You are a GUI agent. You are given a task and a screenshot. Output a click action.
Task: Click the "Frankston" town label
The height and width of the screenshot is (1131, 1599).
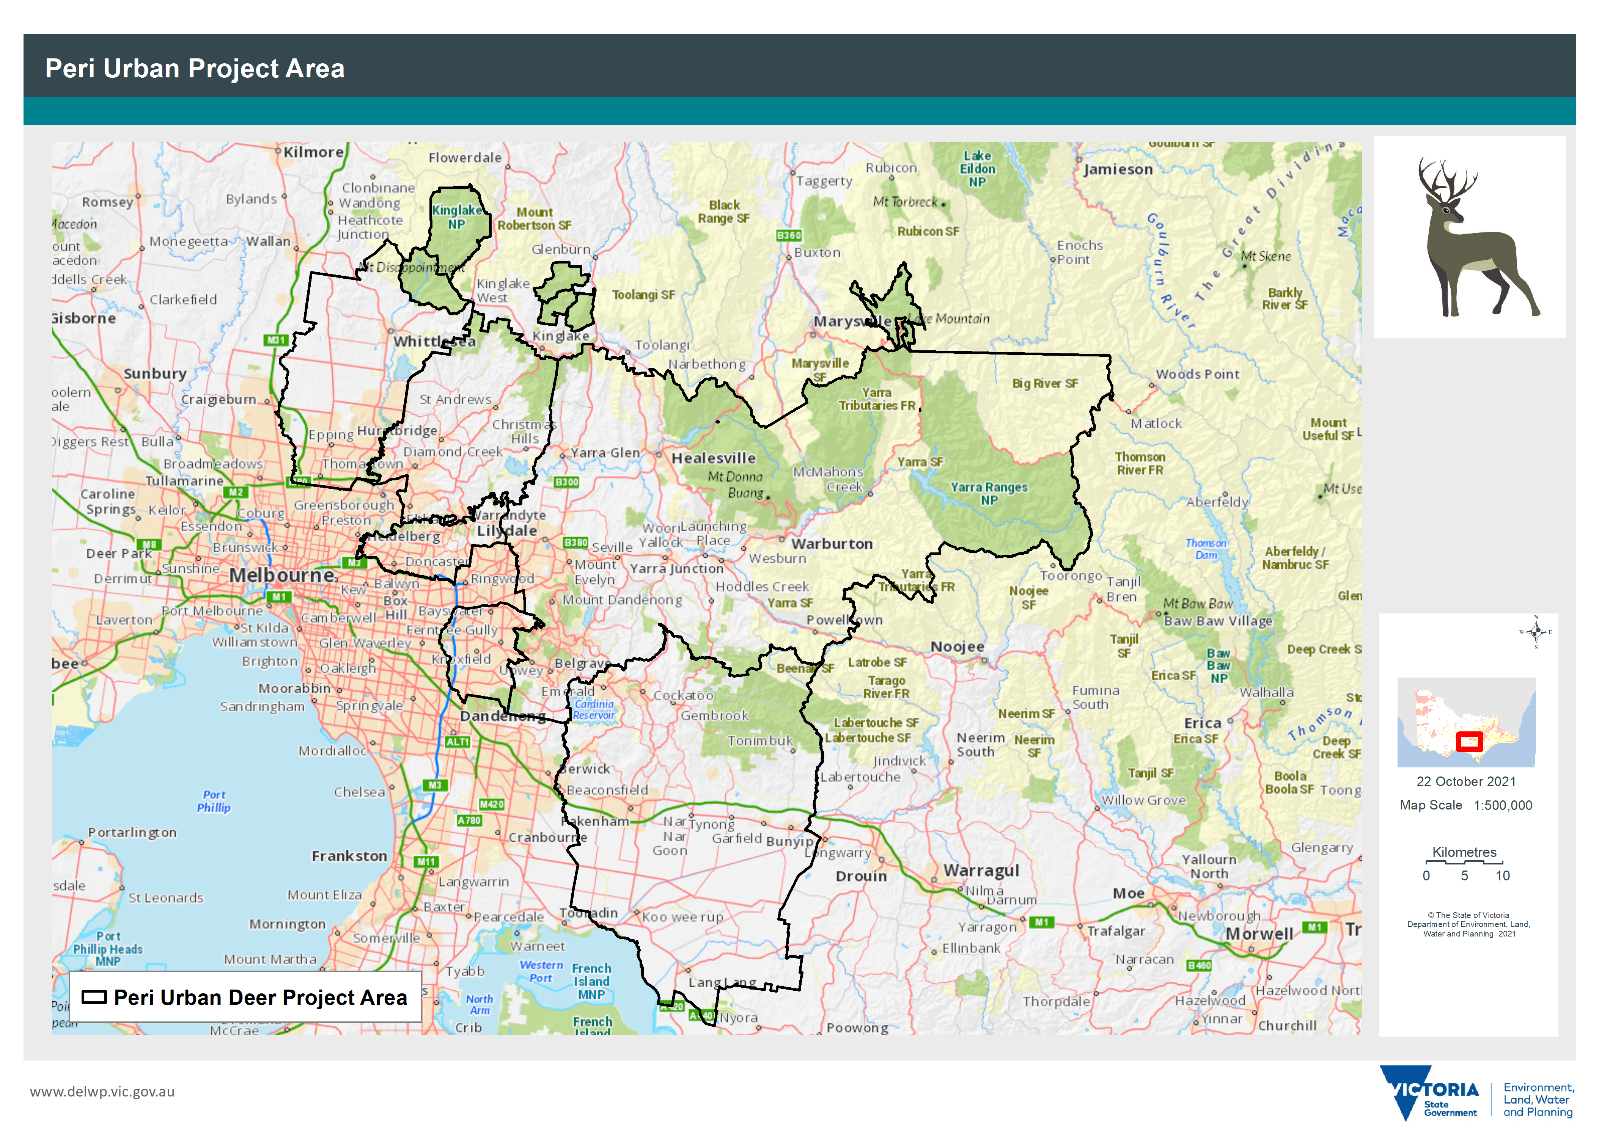pos(349,855)
